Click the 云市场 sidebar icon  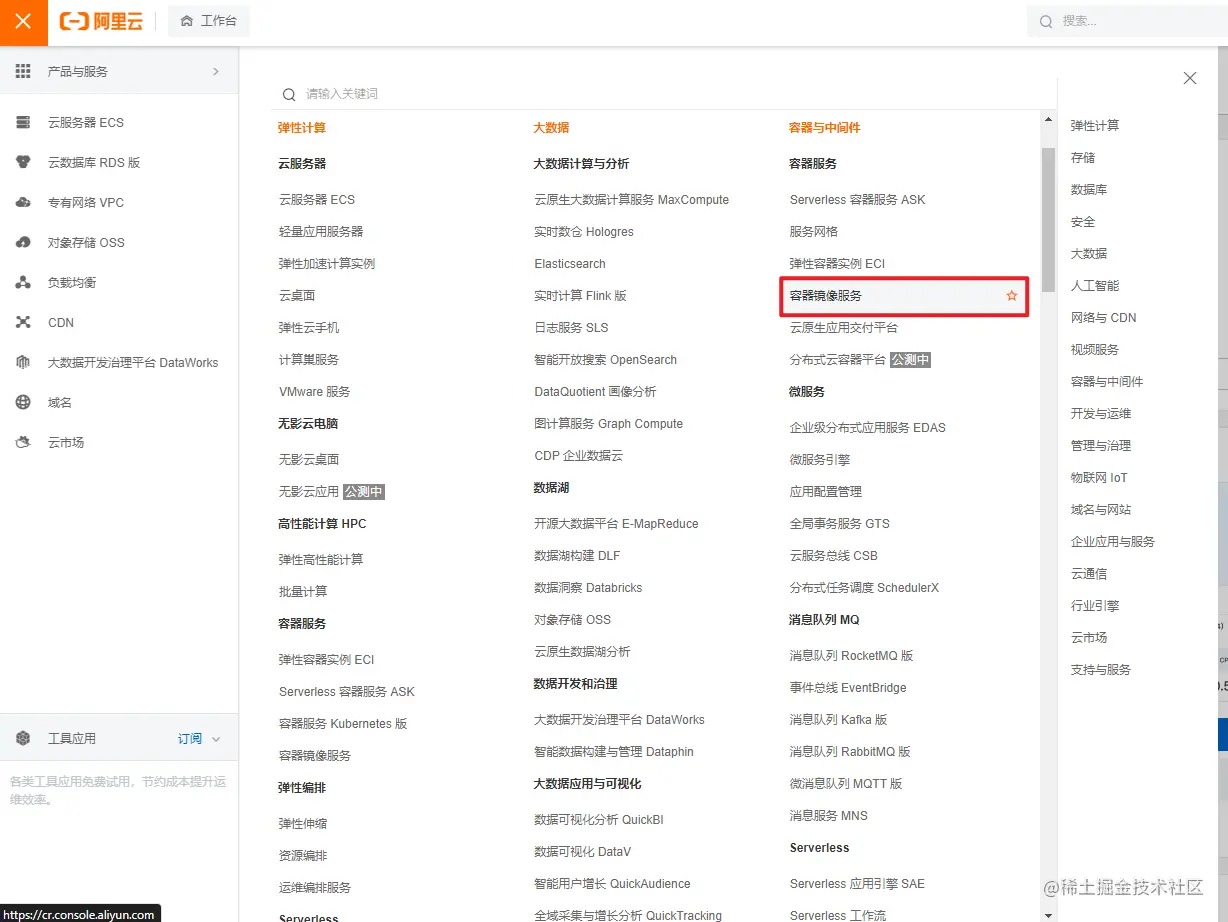tap(23, 442)
